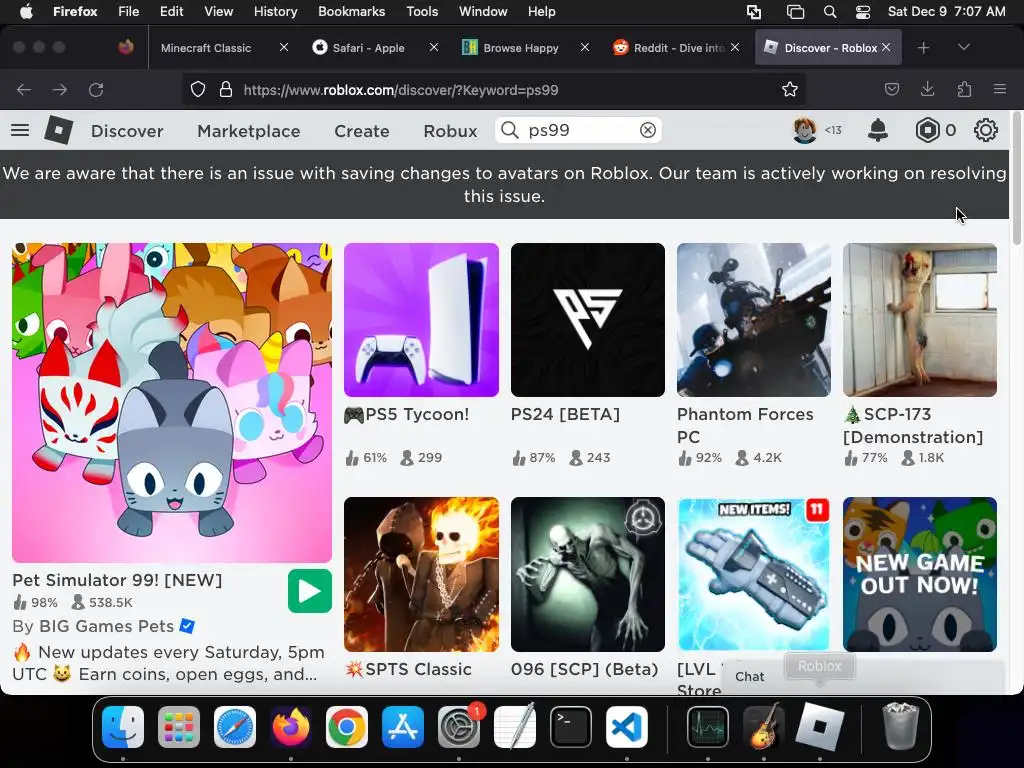Bookmark this page with star icon

tap(790, 89)
